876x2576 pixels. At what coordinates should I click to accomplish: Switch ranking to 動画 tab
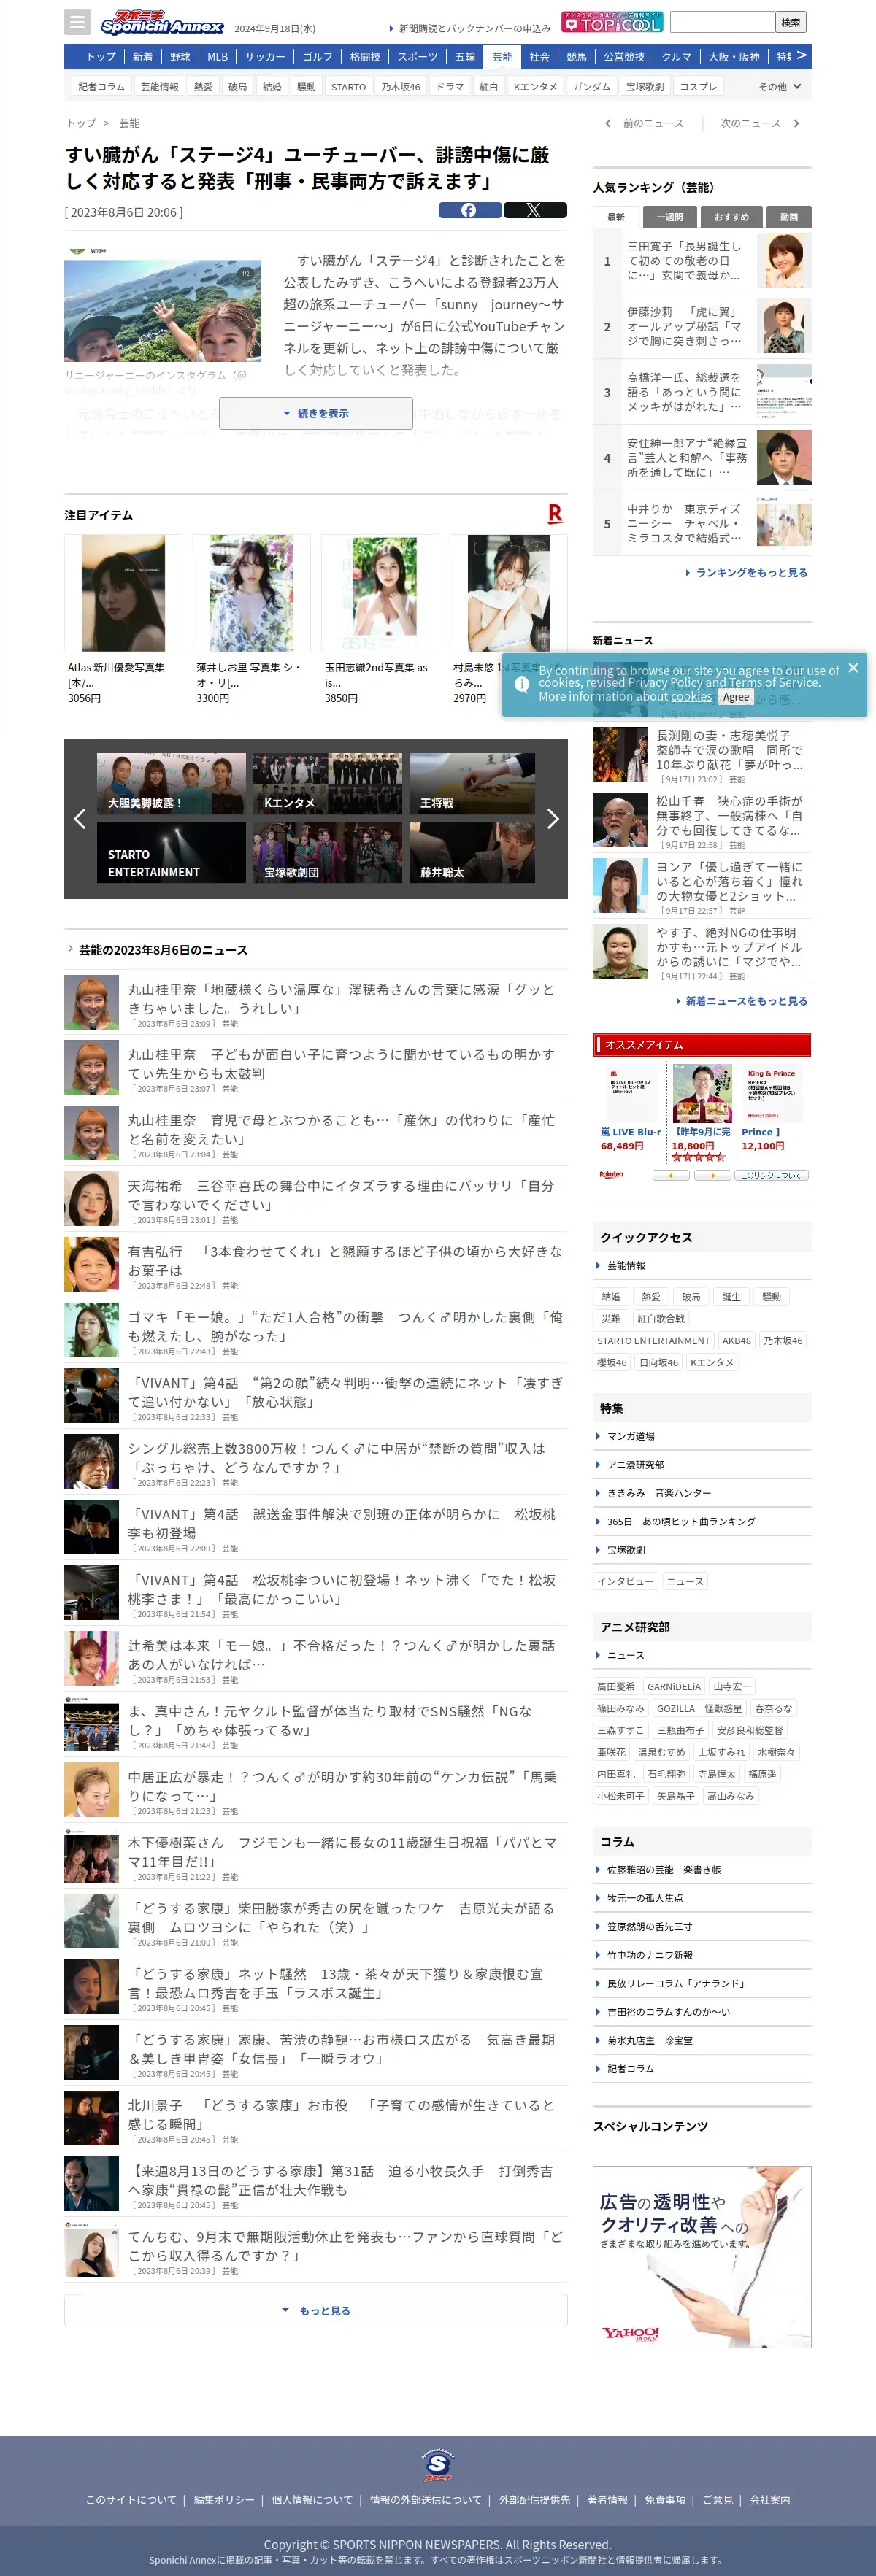click(x=789, y=217)
